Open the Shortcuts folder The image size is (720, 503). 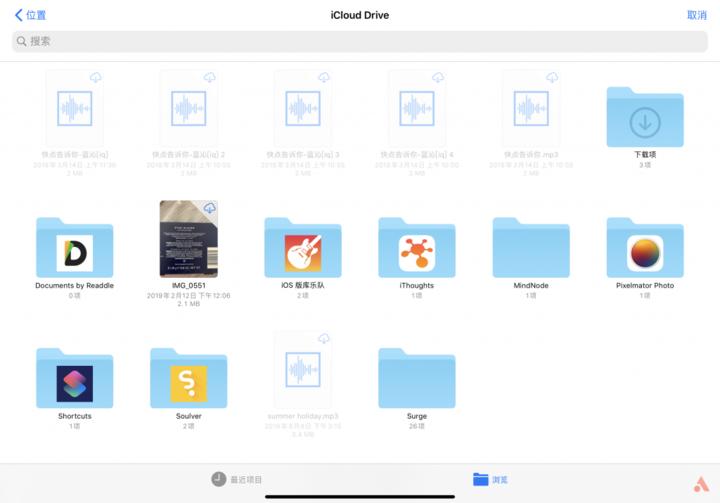pos(74,379)
